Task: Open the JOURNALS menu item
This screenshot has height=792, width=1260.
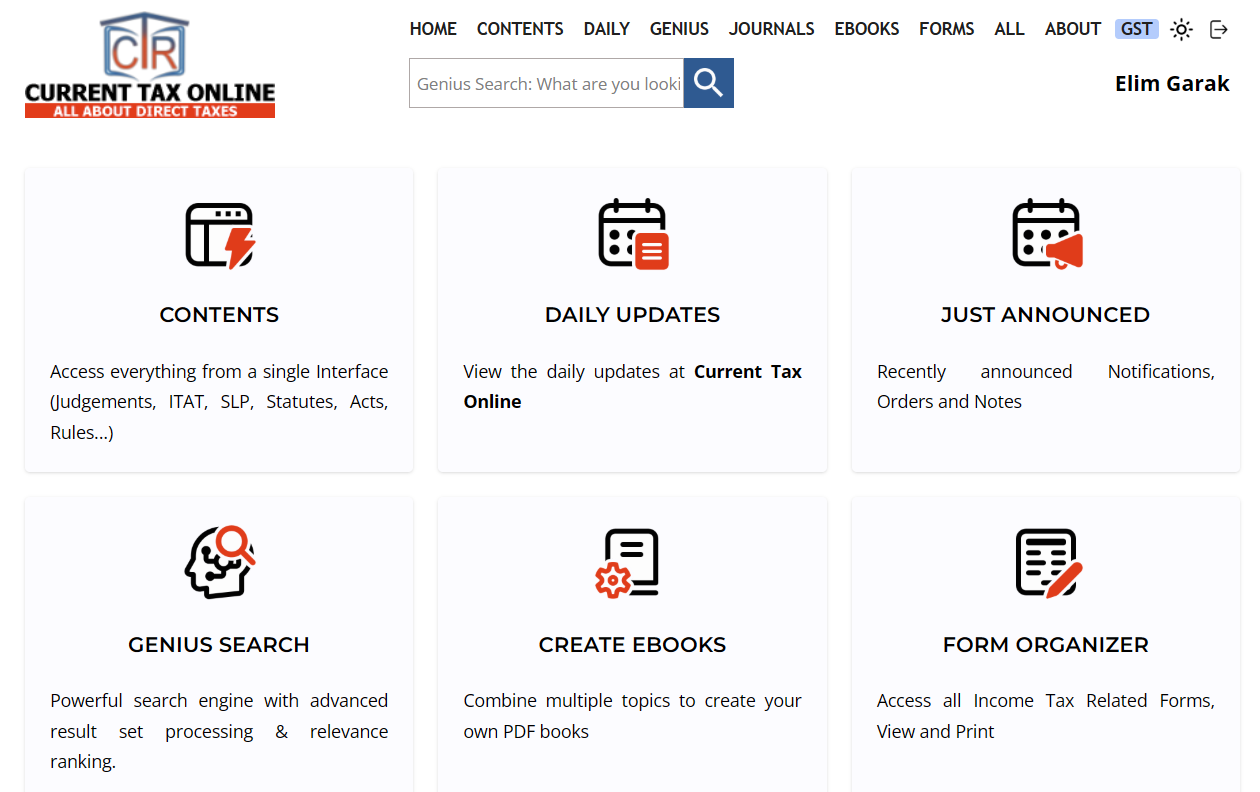Action: click(771, 29)
